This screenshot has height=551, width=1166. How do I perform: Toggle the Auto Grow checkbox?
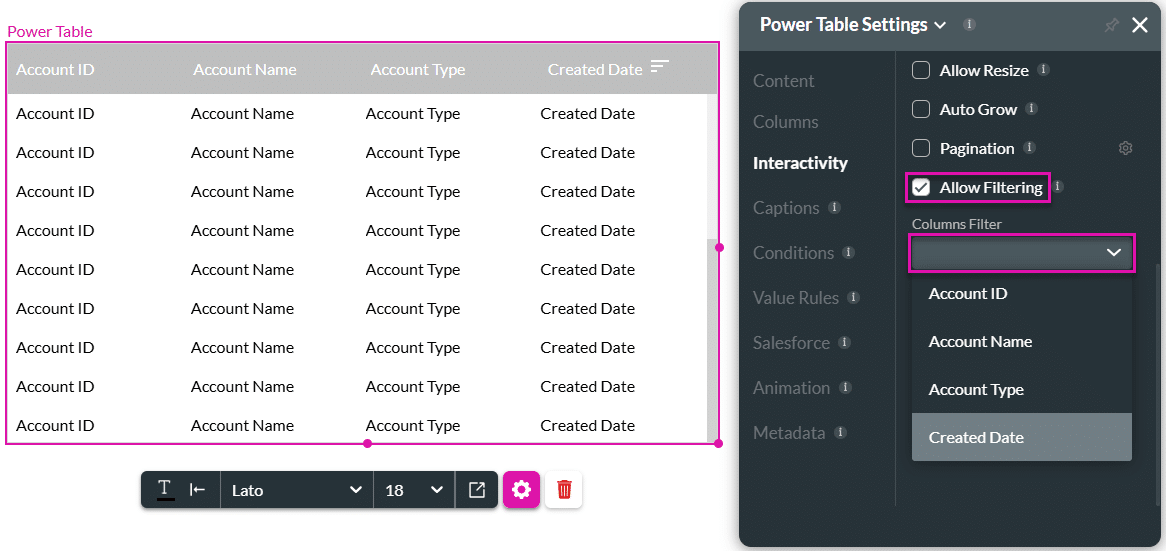point(921,109)
